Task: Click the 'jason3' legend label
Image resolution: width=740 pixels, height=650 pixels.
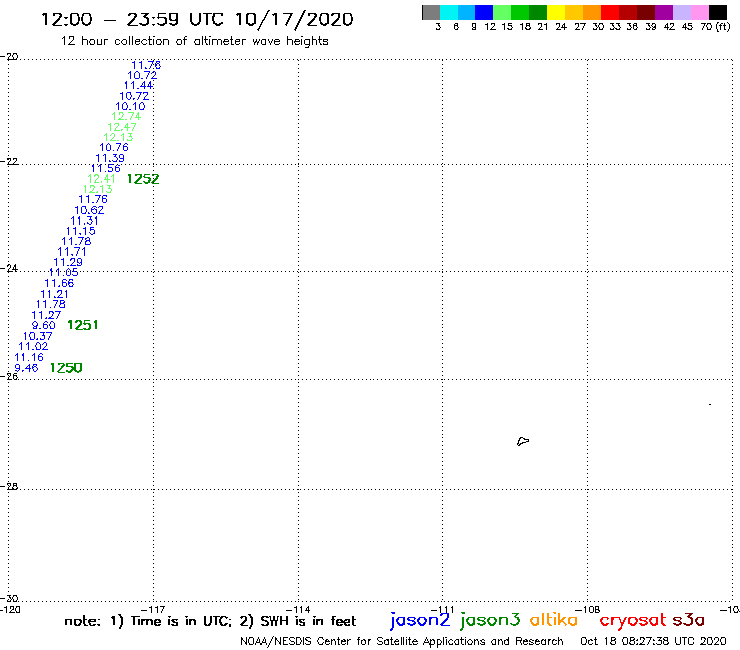Action: pos(490,620)
